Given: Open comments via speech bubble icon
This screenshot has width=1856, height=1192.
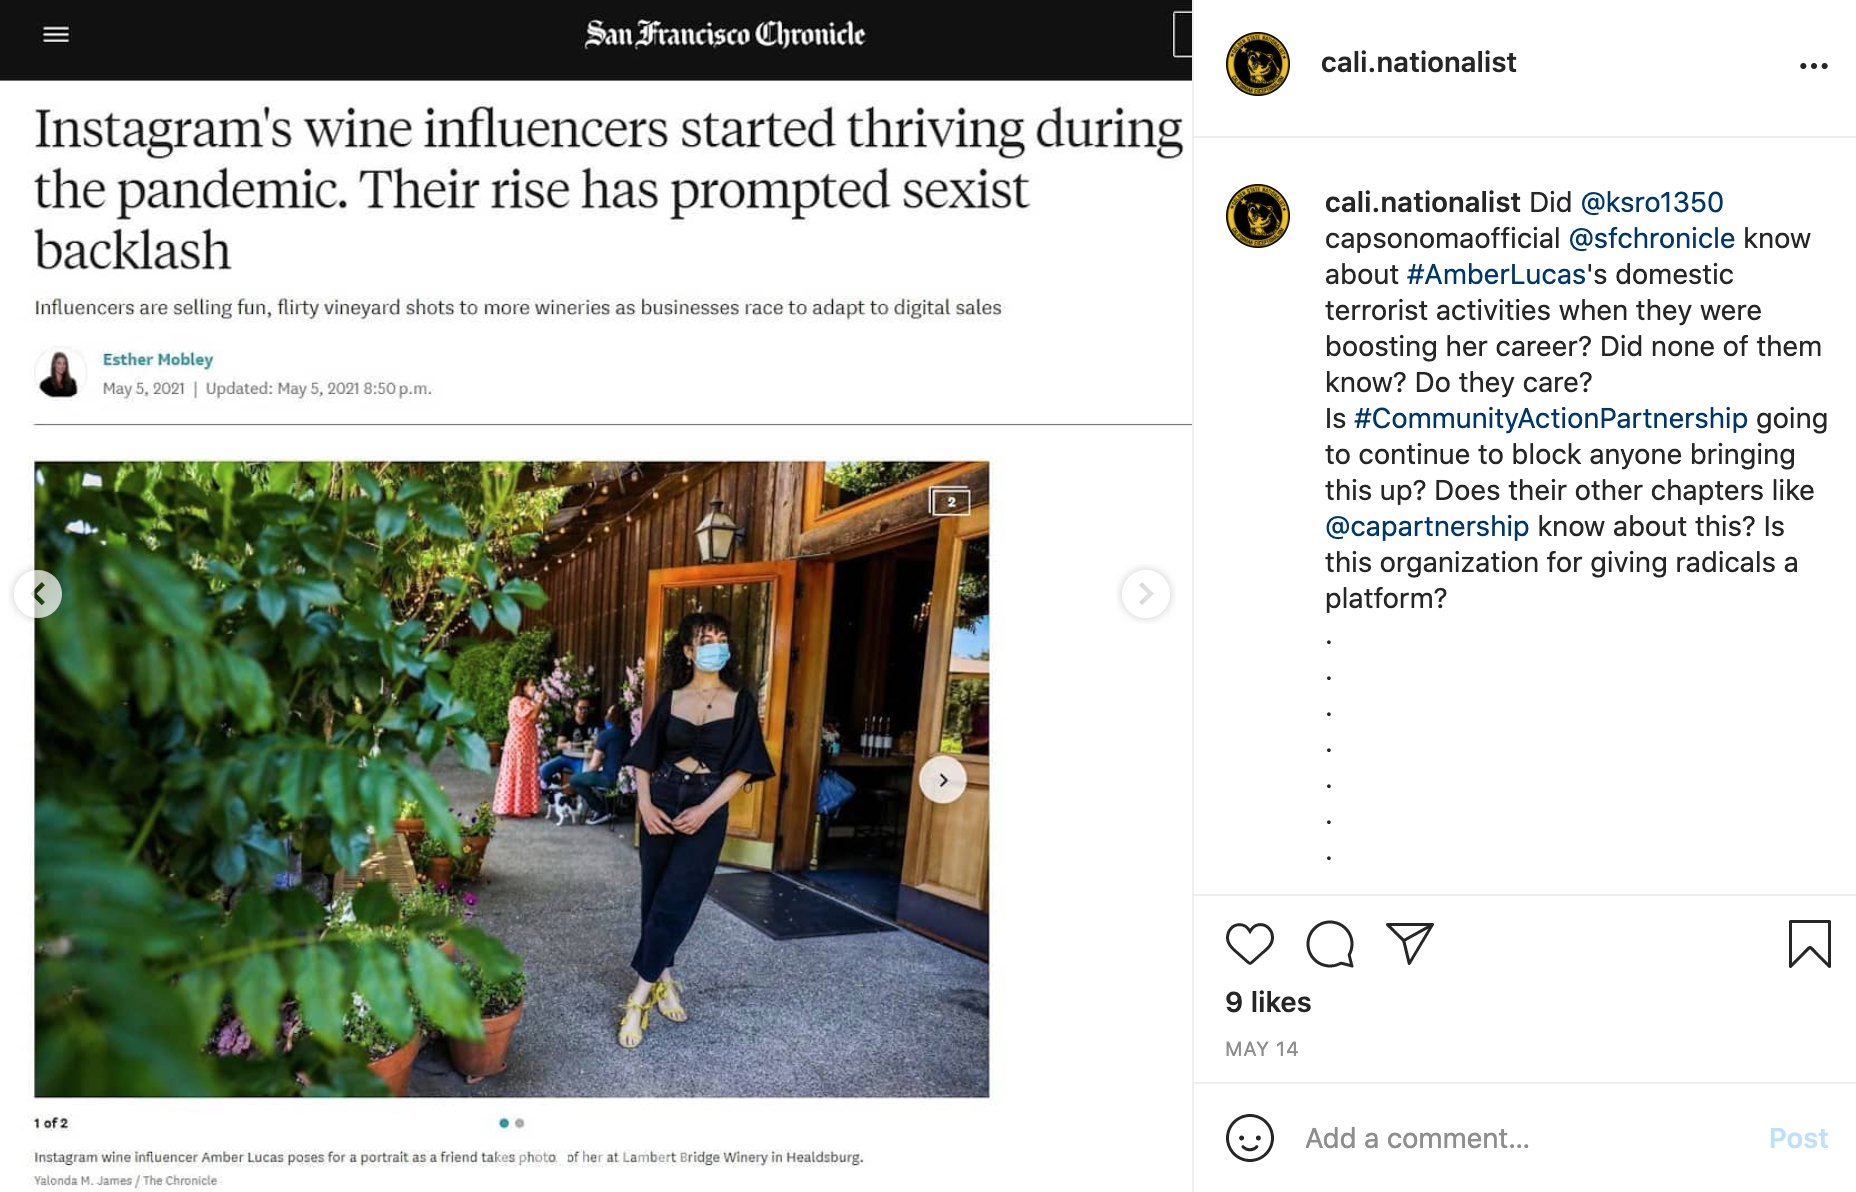Looking at the screenshot, I should tap(1329, 943).
